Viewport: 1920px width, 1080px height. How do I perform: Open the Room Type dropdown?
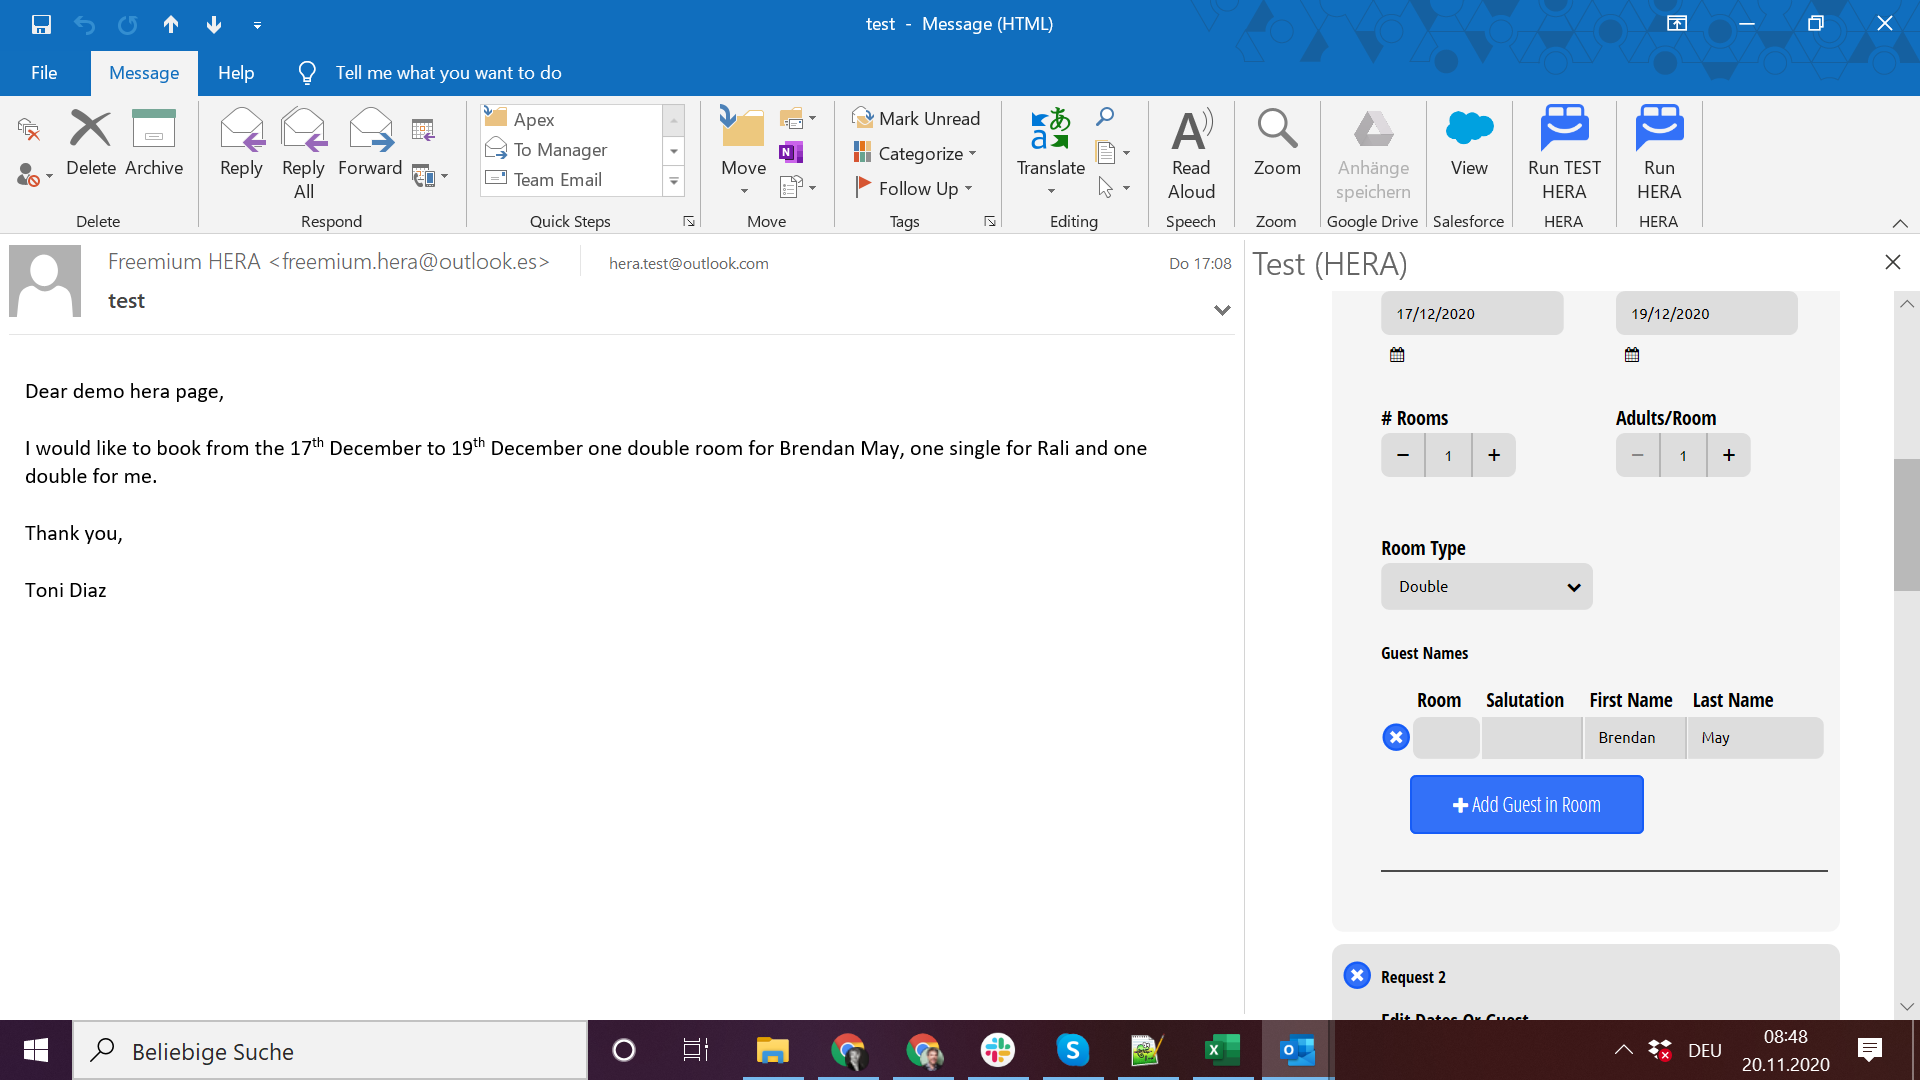coord(1486,587)
